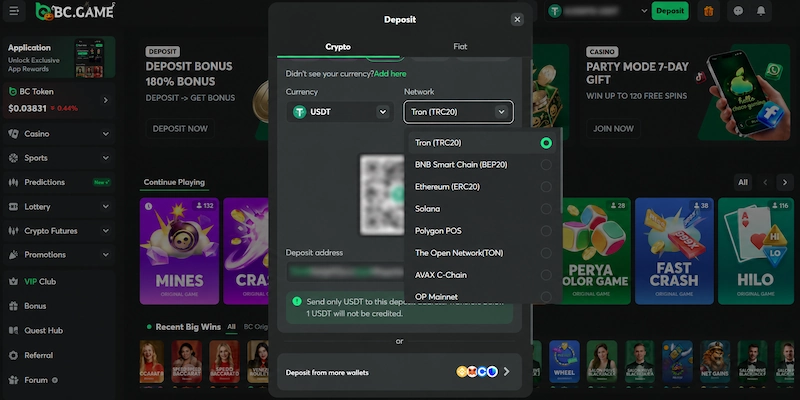Switch to the Fiat deposit tab

point(460,47)
